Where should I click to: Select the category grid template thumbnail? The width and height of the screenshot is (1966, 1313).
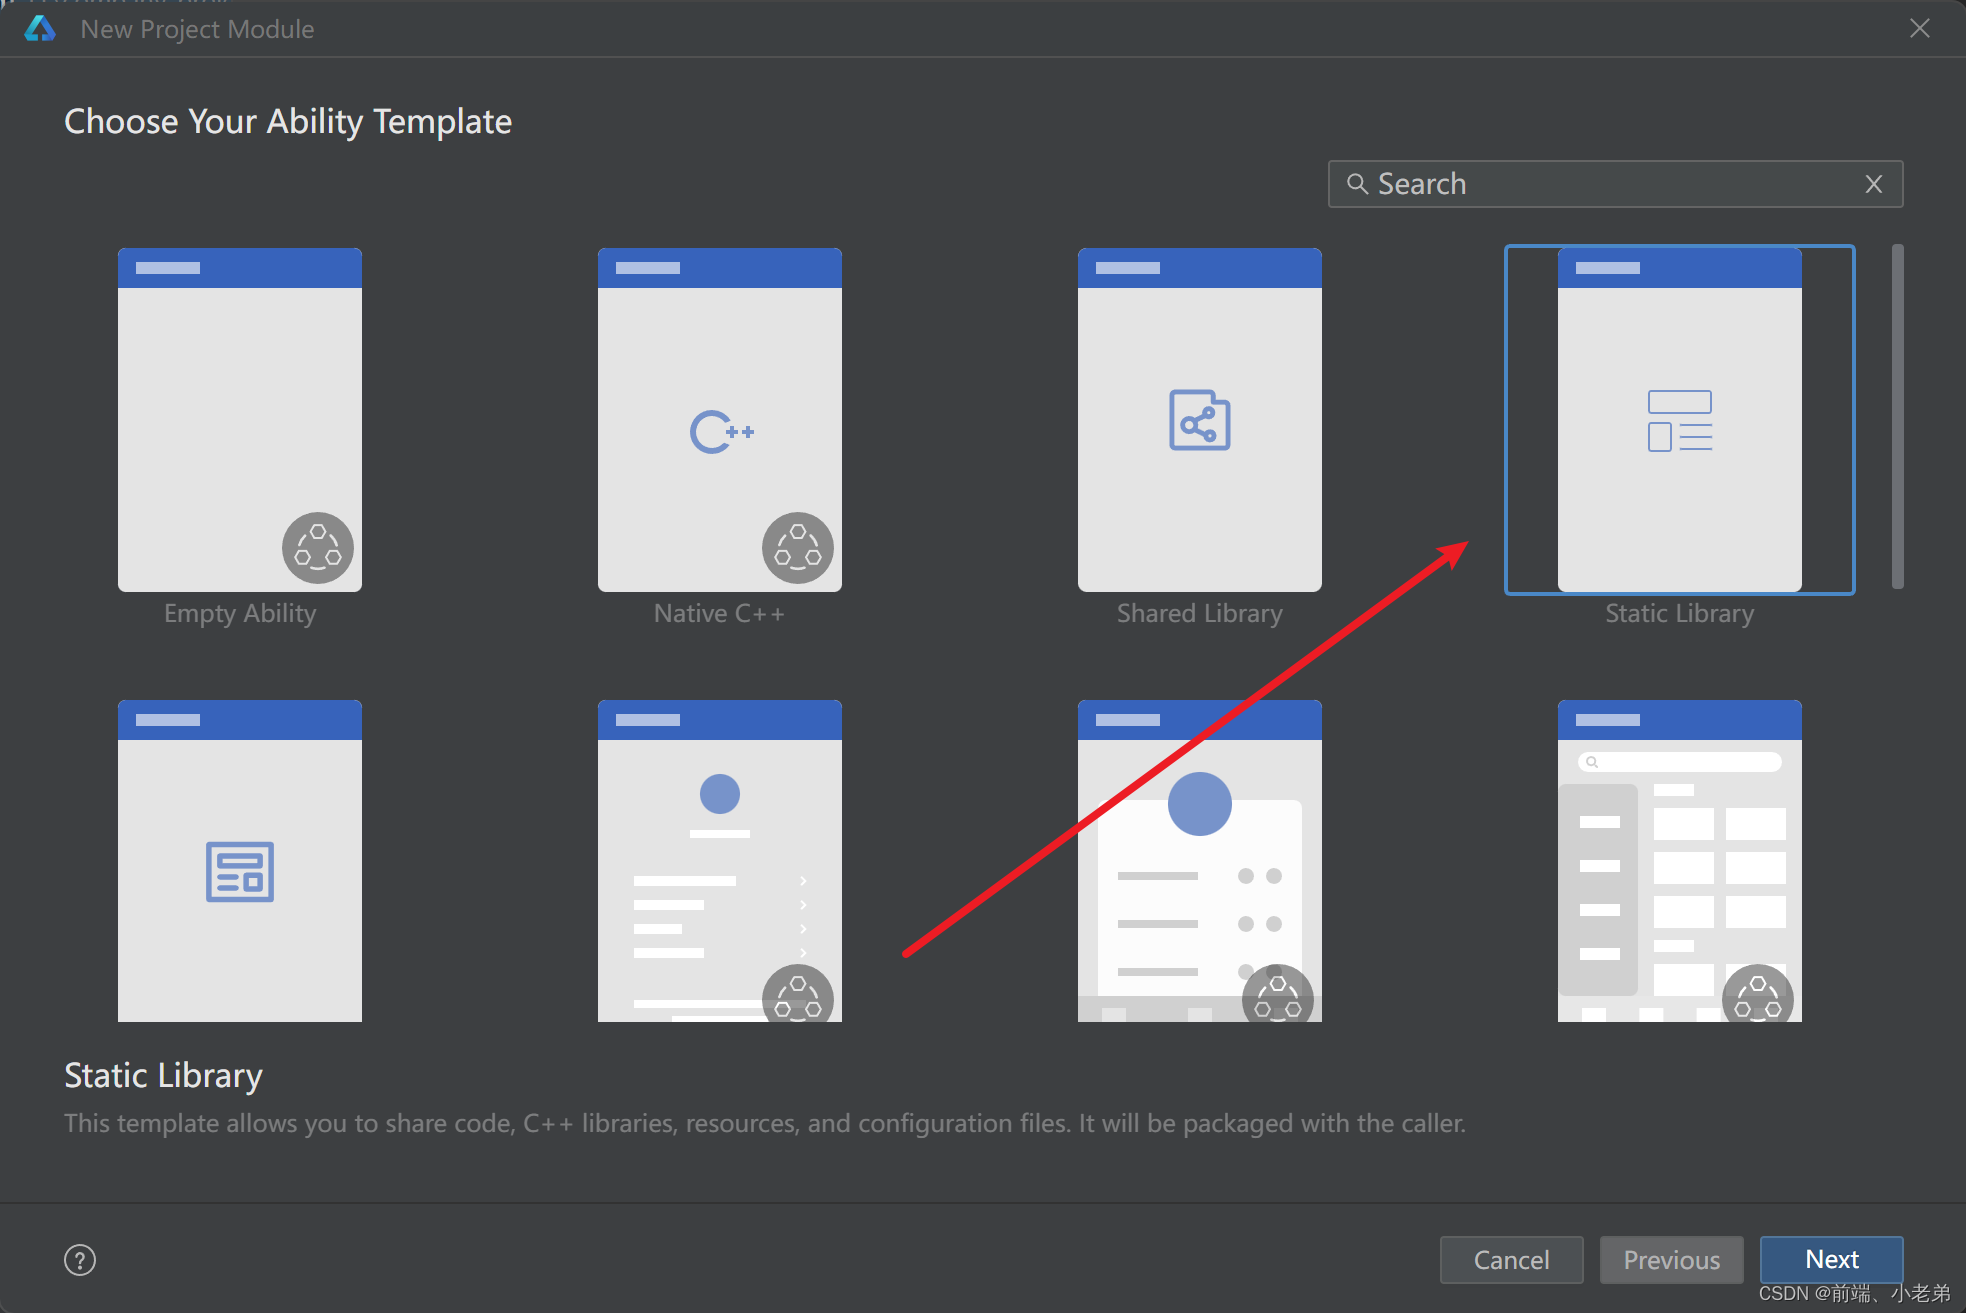tap(1679, 860)
